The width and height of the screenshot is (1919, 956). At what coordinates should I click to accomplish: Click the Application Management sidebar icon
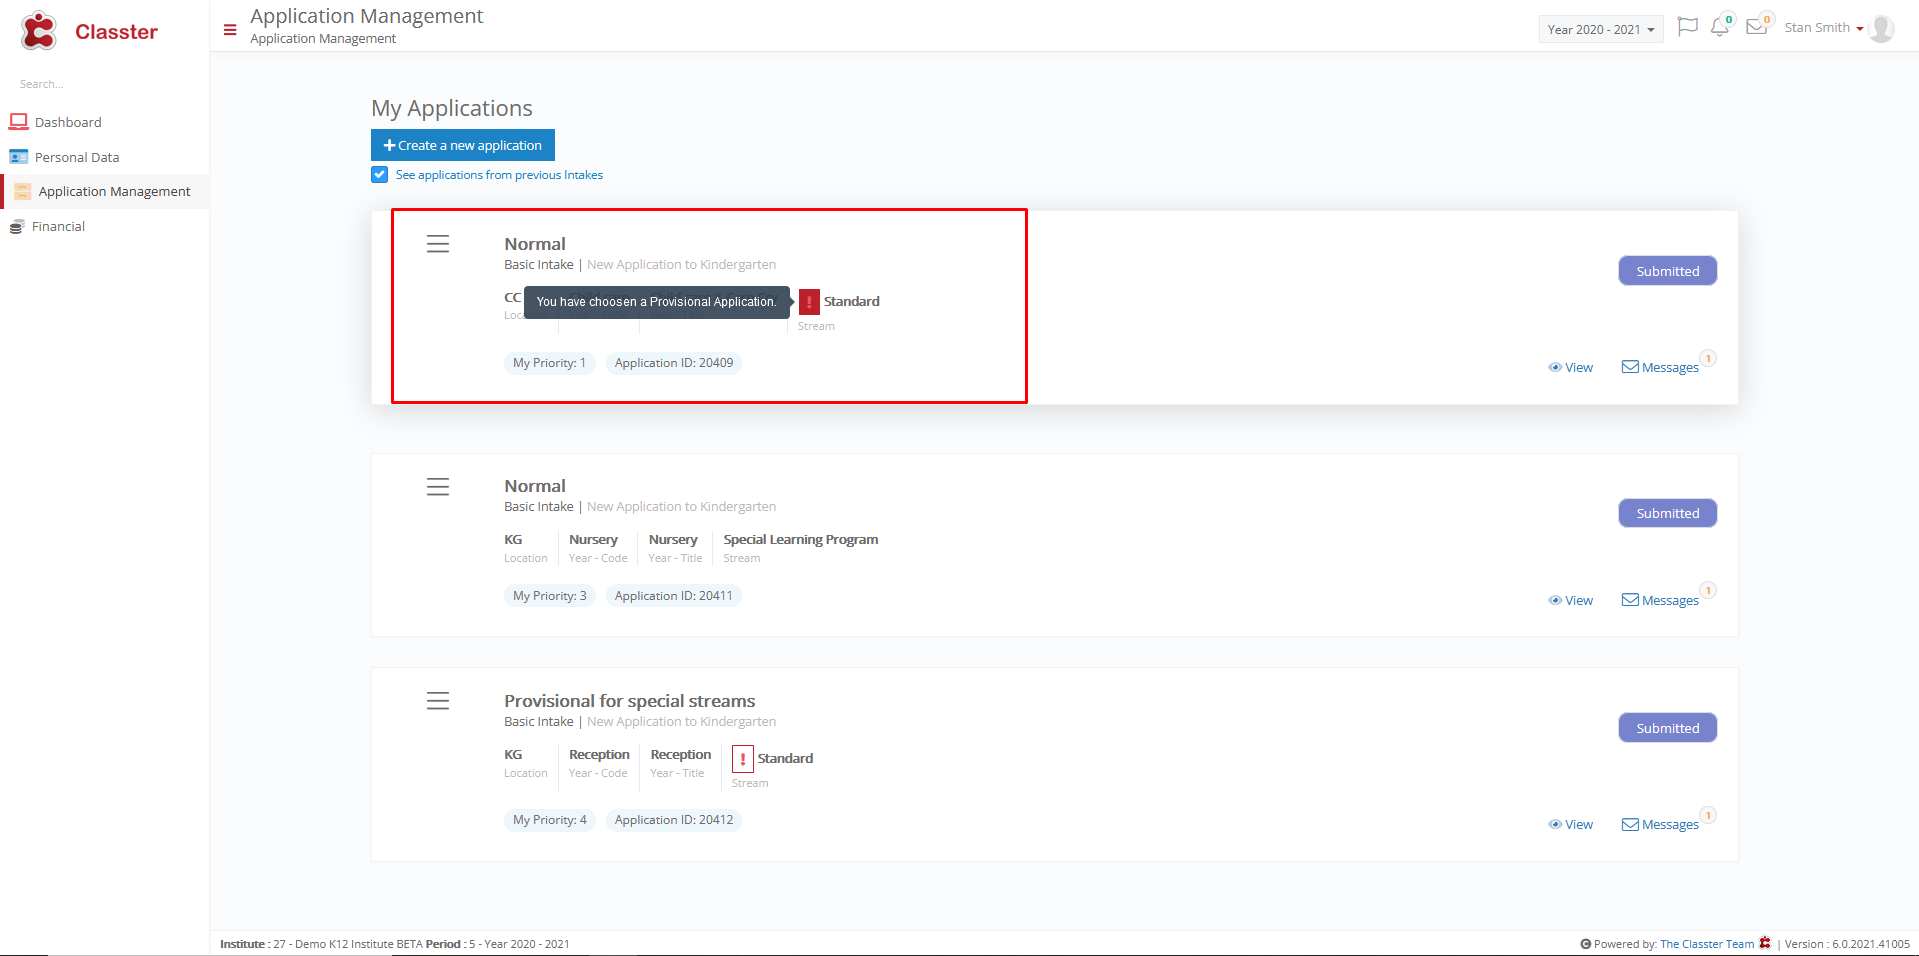click(23, 191)
